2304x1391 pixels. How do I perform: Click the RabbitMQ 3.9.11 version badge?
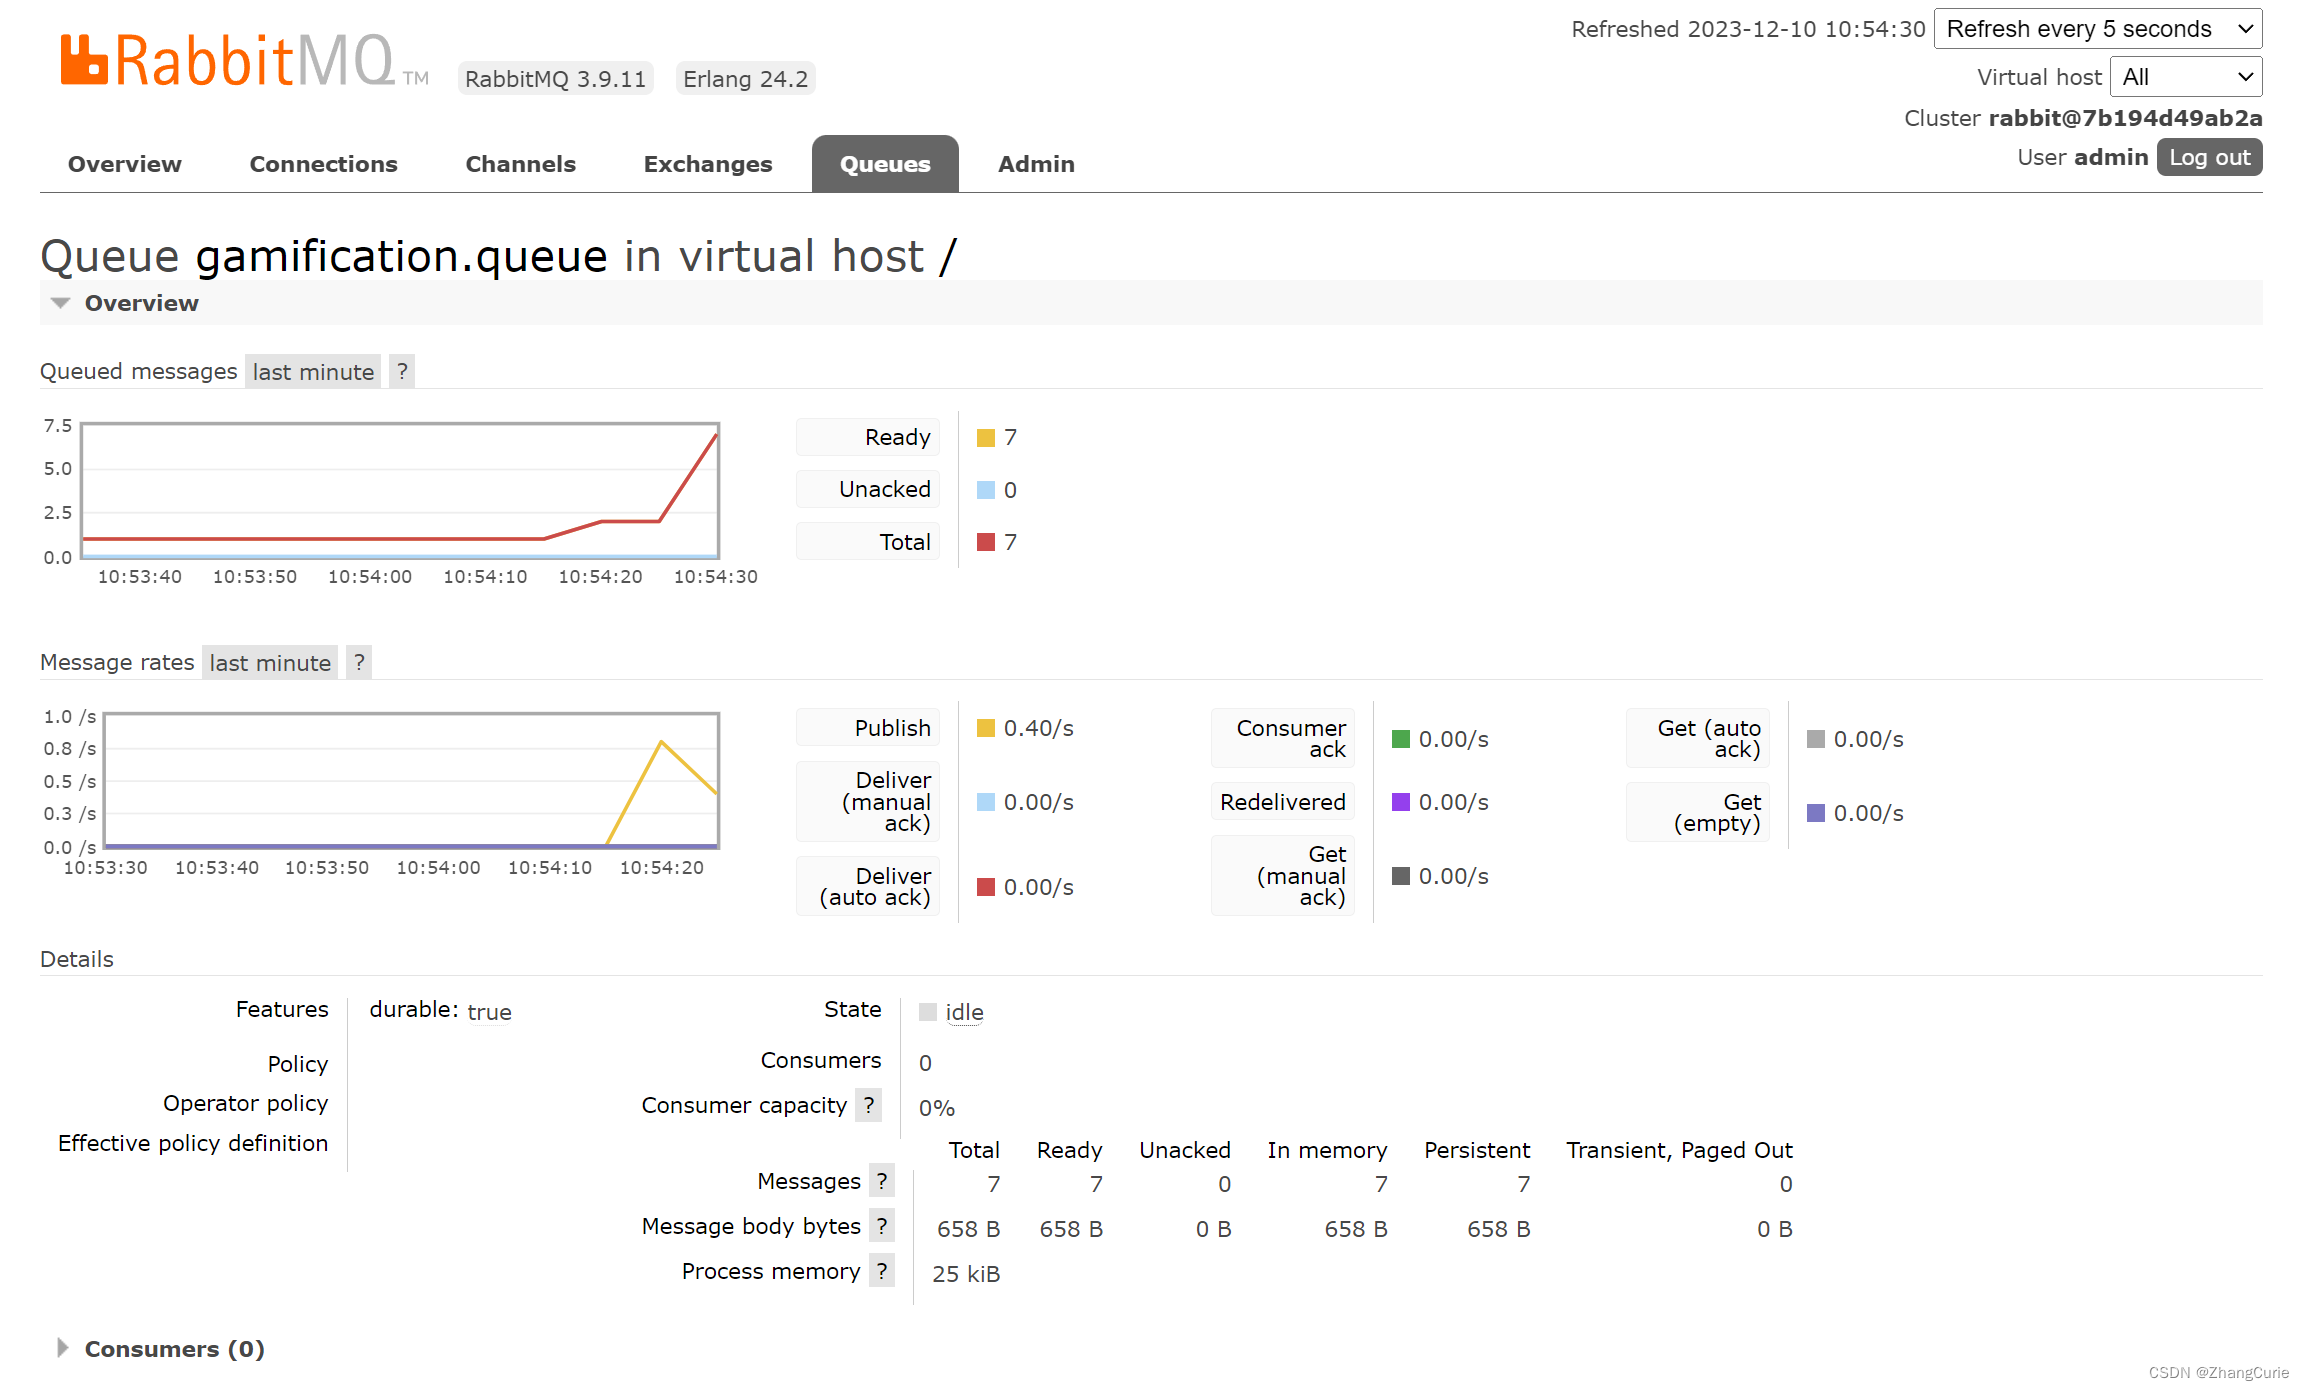tap(556, 79)
